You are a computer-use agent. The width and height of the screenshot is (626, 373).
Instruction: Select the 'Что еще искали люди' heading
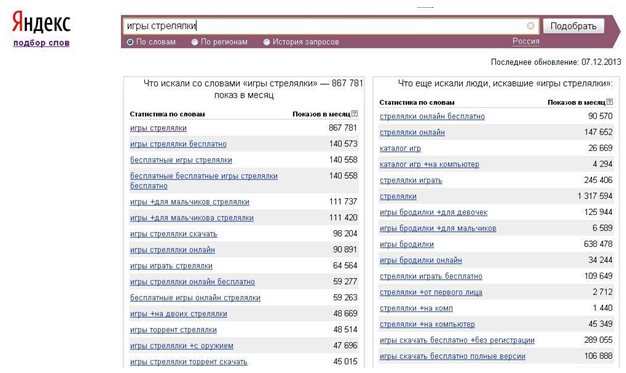click(x=505, y=83)
